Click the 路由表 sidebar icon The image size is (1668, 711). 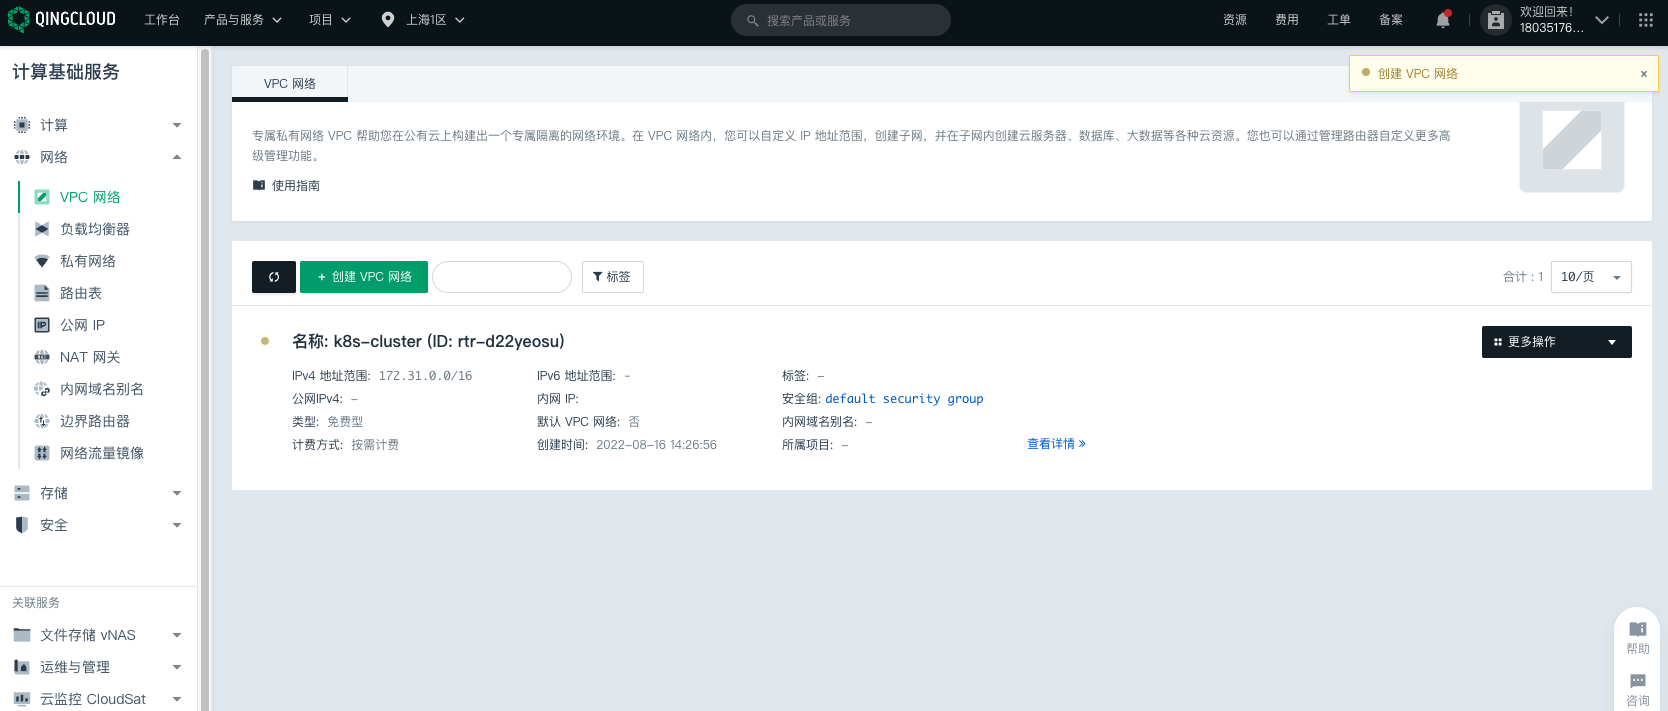point(42,293)
